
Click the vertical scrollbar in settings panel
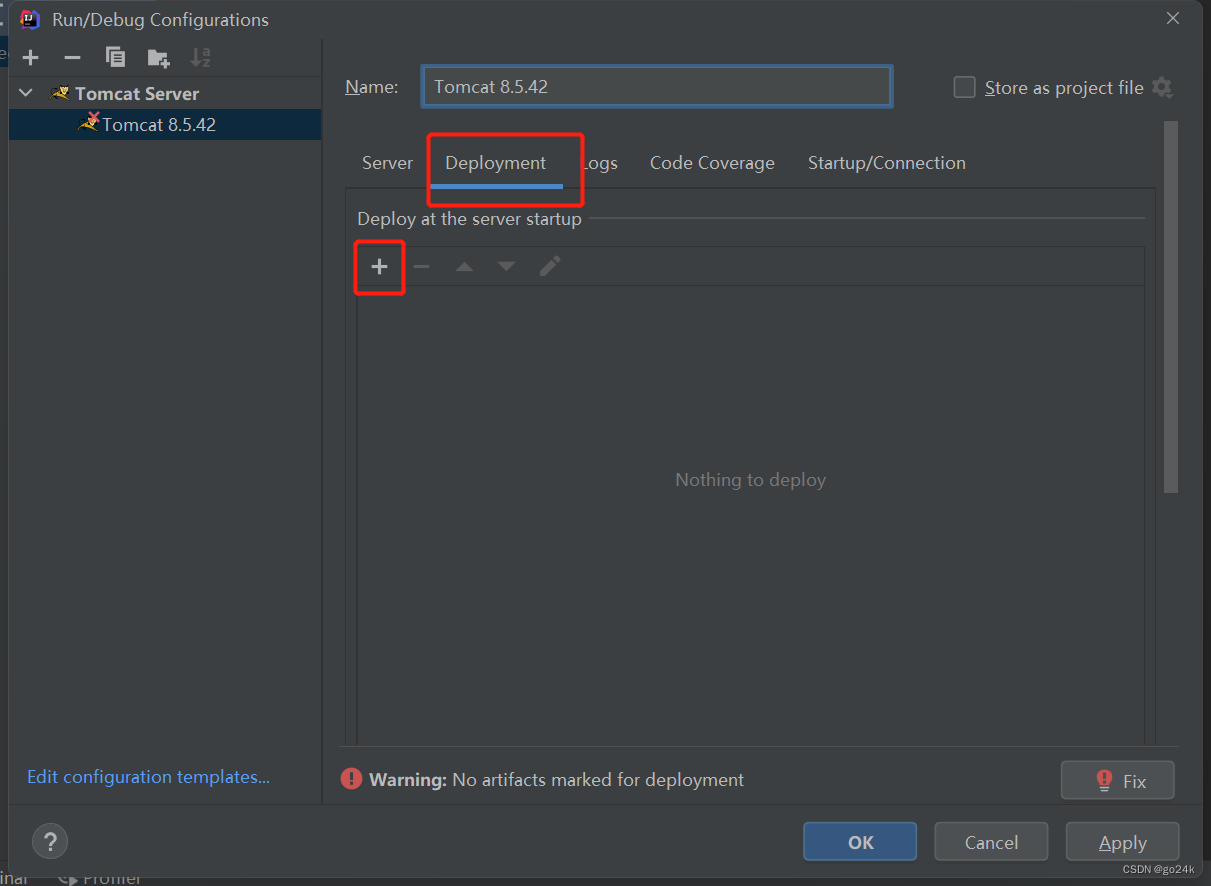tap(1171, 306)
